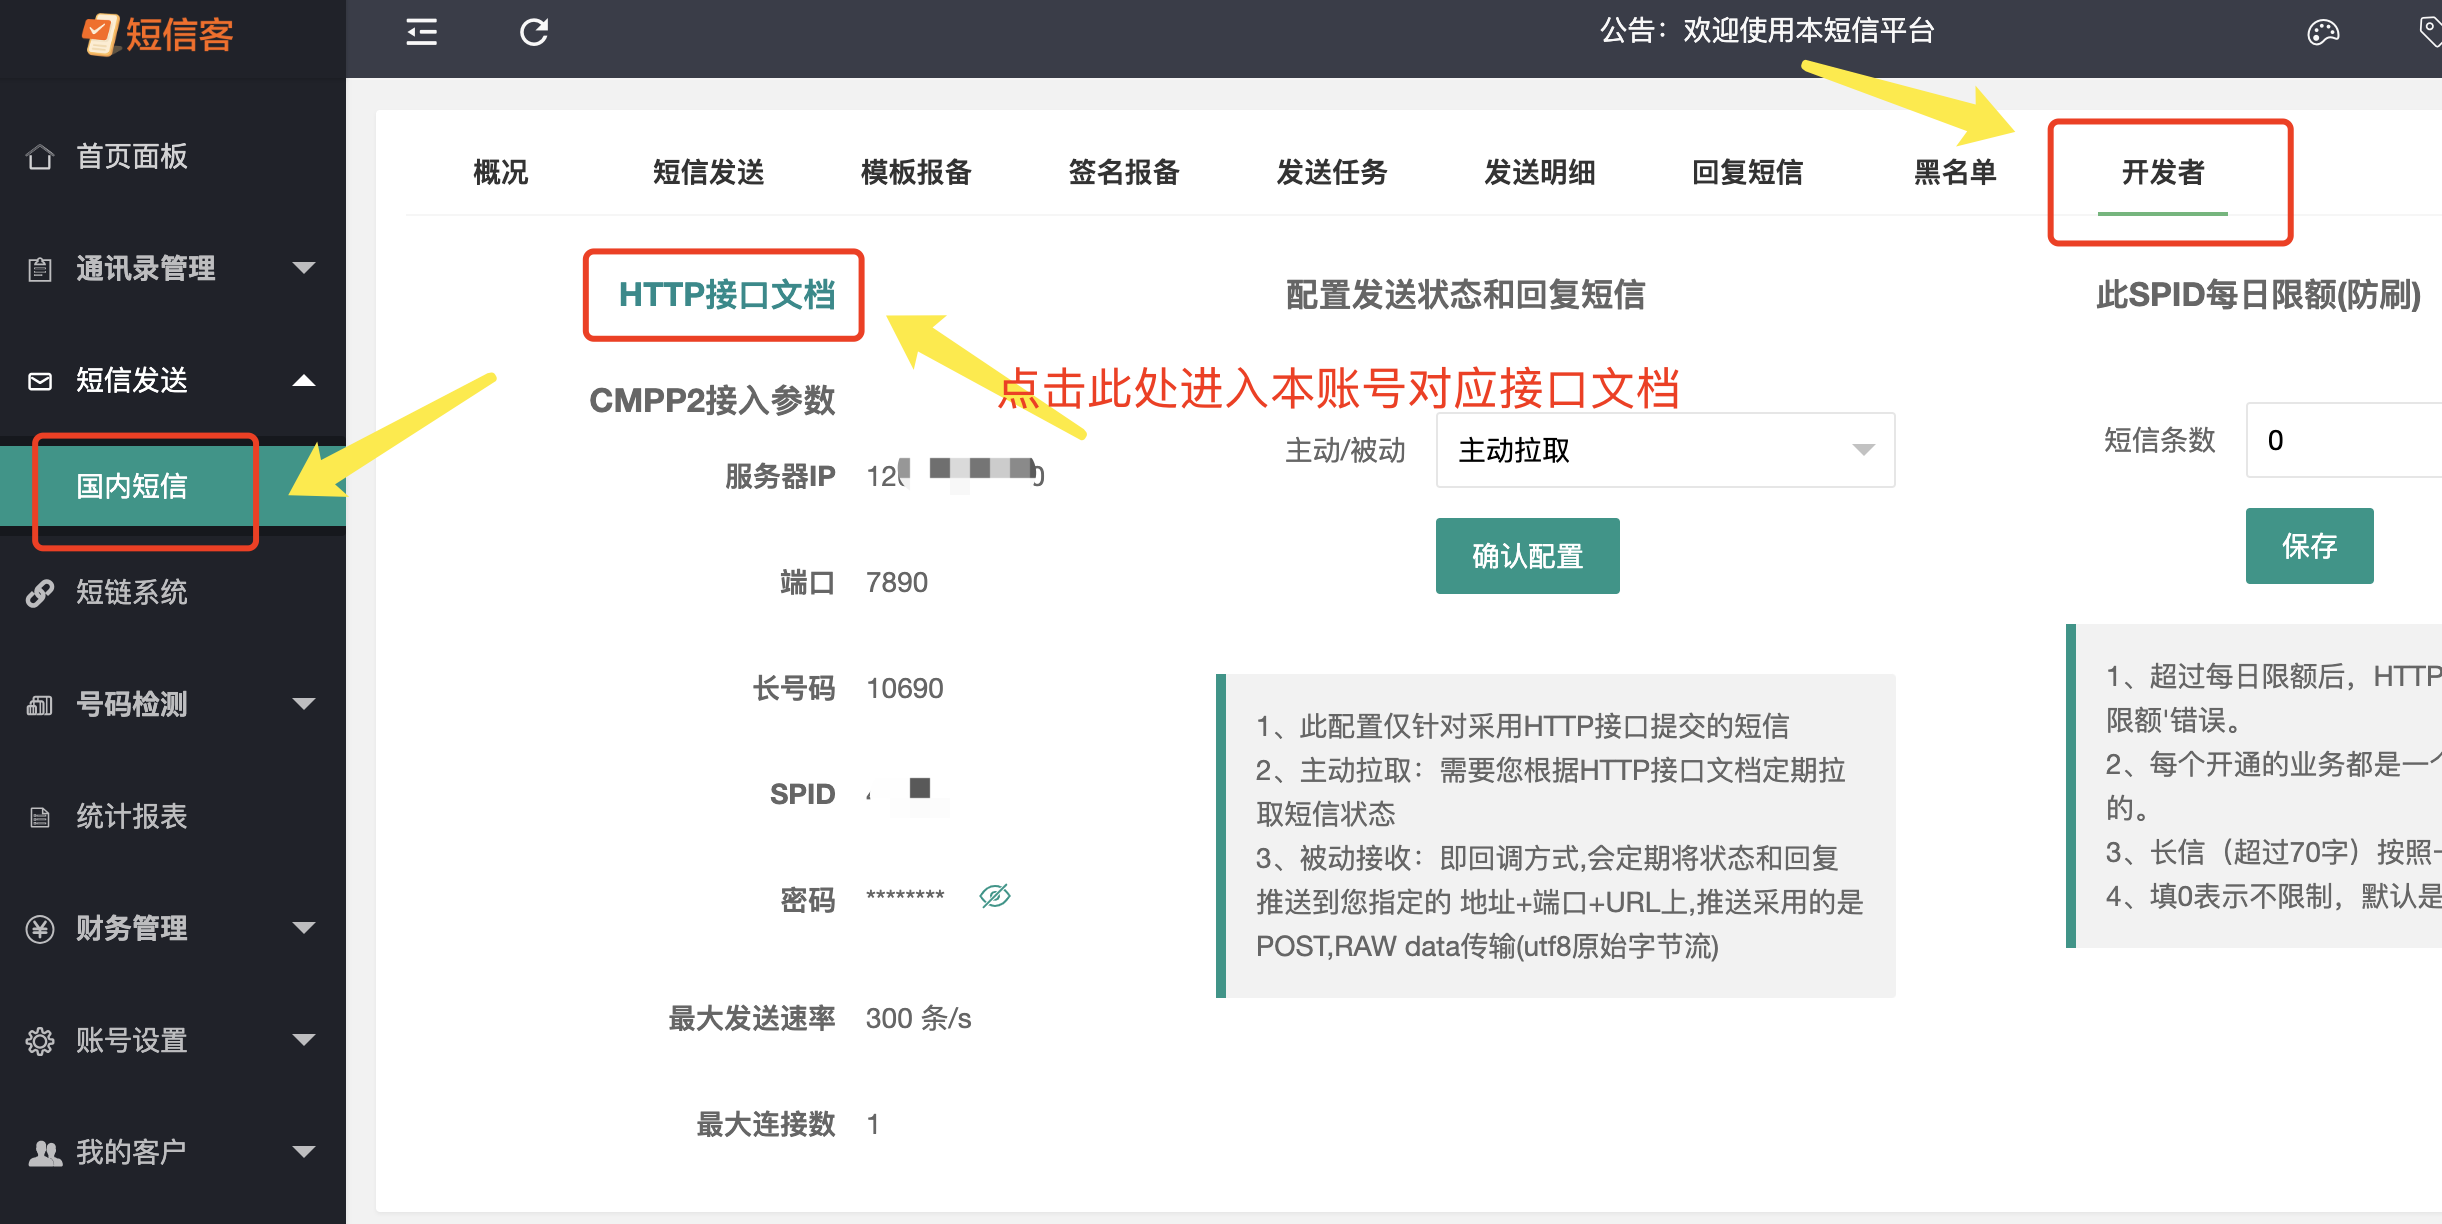This screenshot has height=1224, width=2442.
Task: Click the CMPP2接入参数 heading
Action: click(712, 400)
